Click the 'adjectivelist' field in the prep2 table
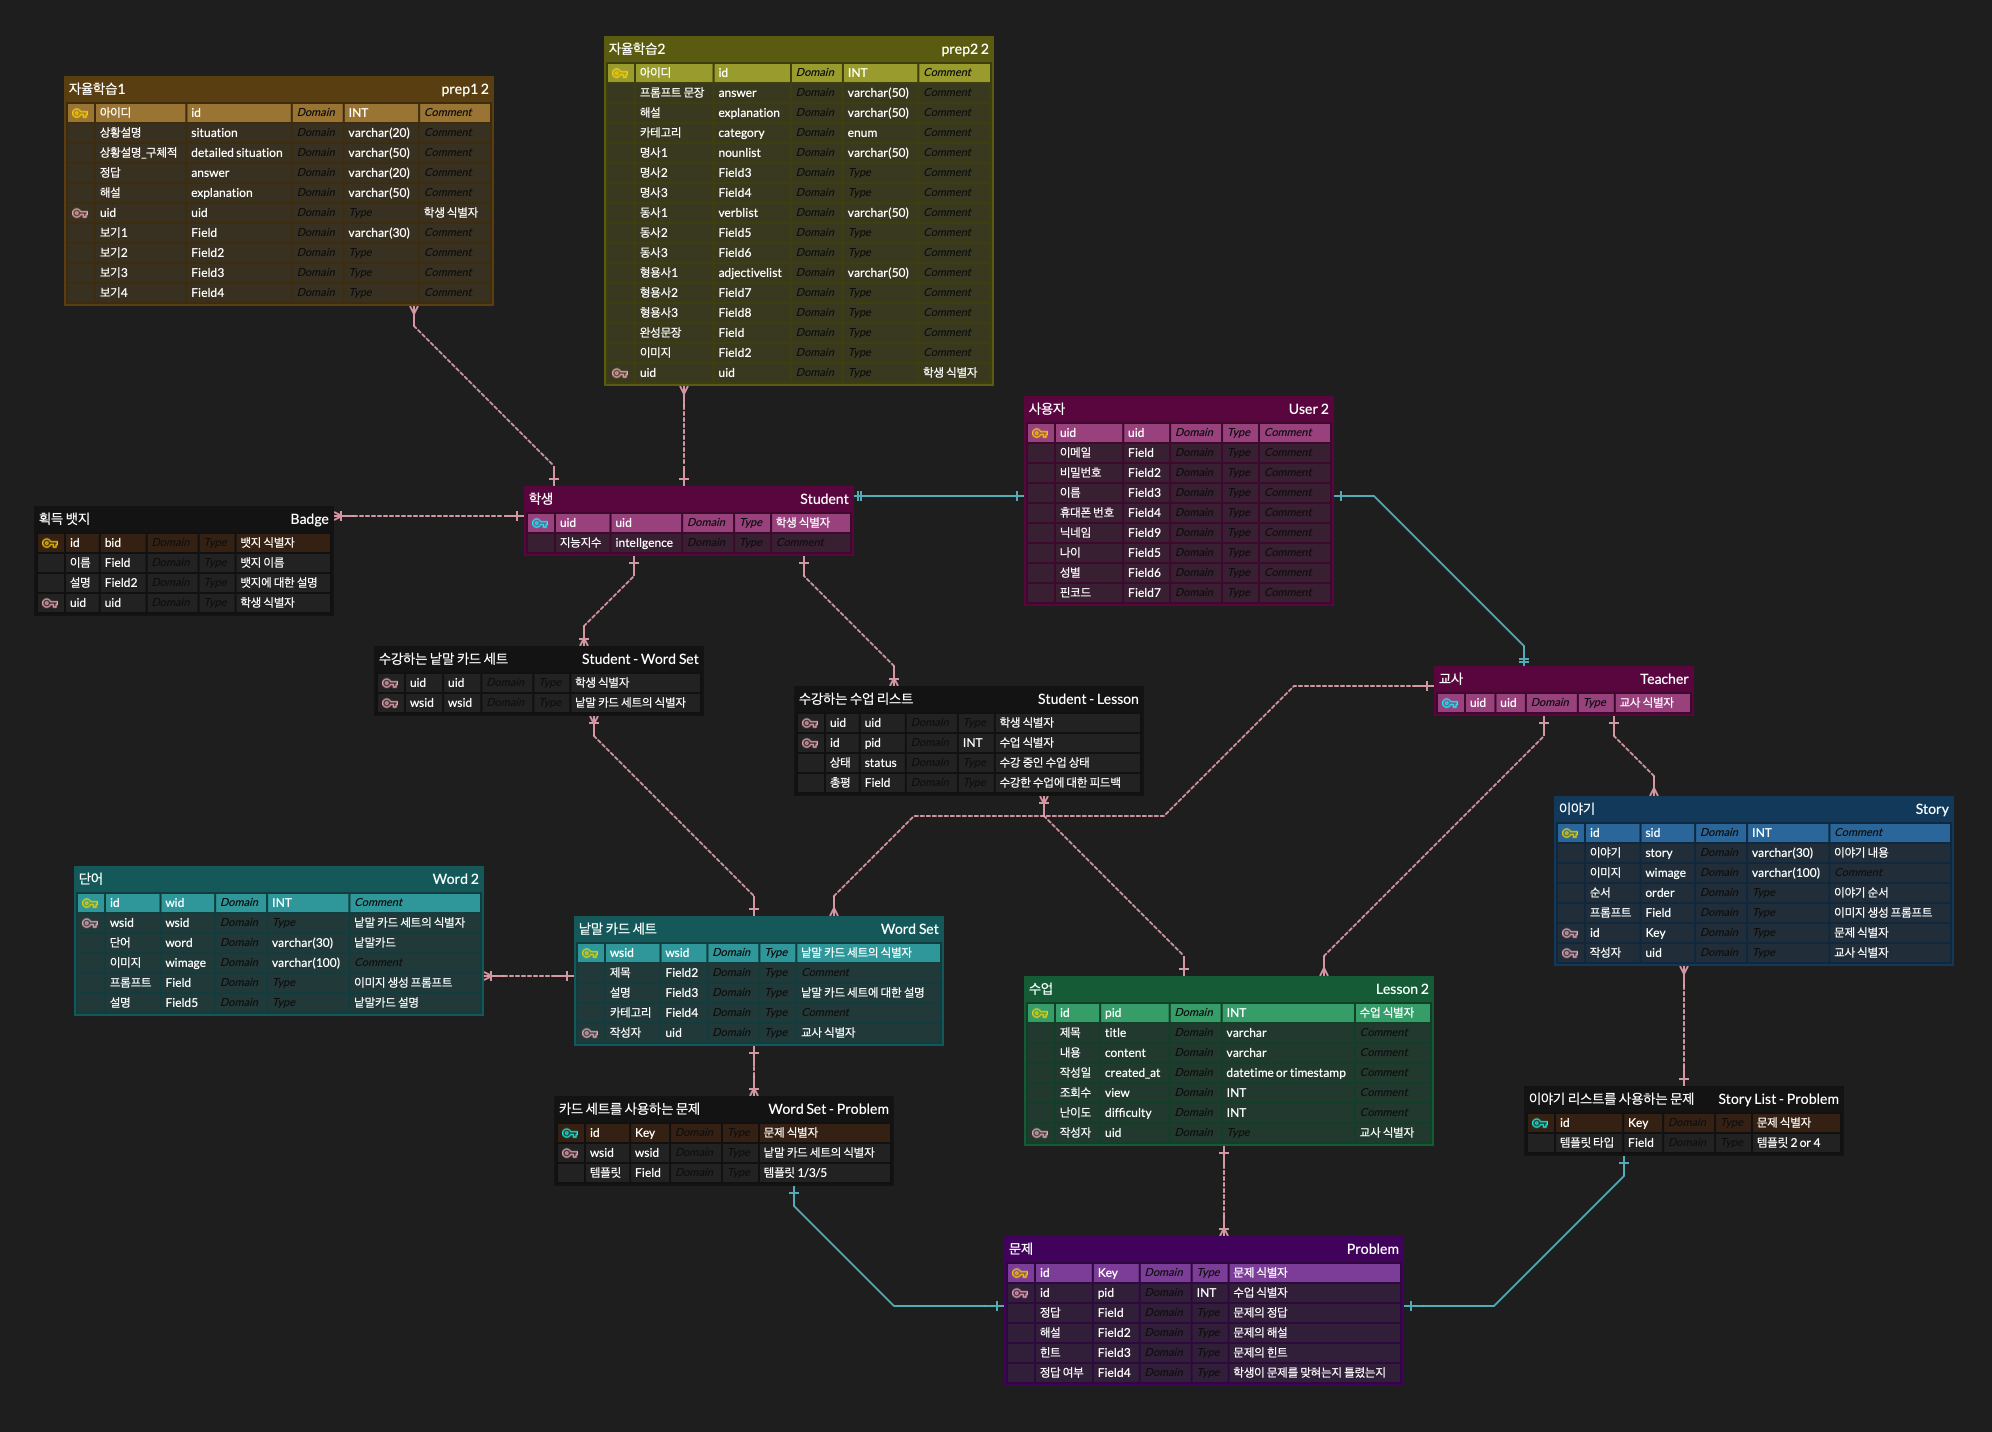Screen dimensions: 1992x1432 pos(750,273)
